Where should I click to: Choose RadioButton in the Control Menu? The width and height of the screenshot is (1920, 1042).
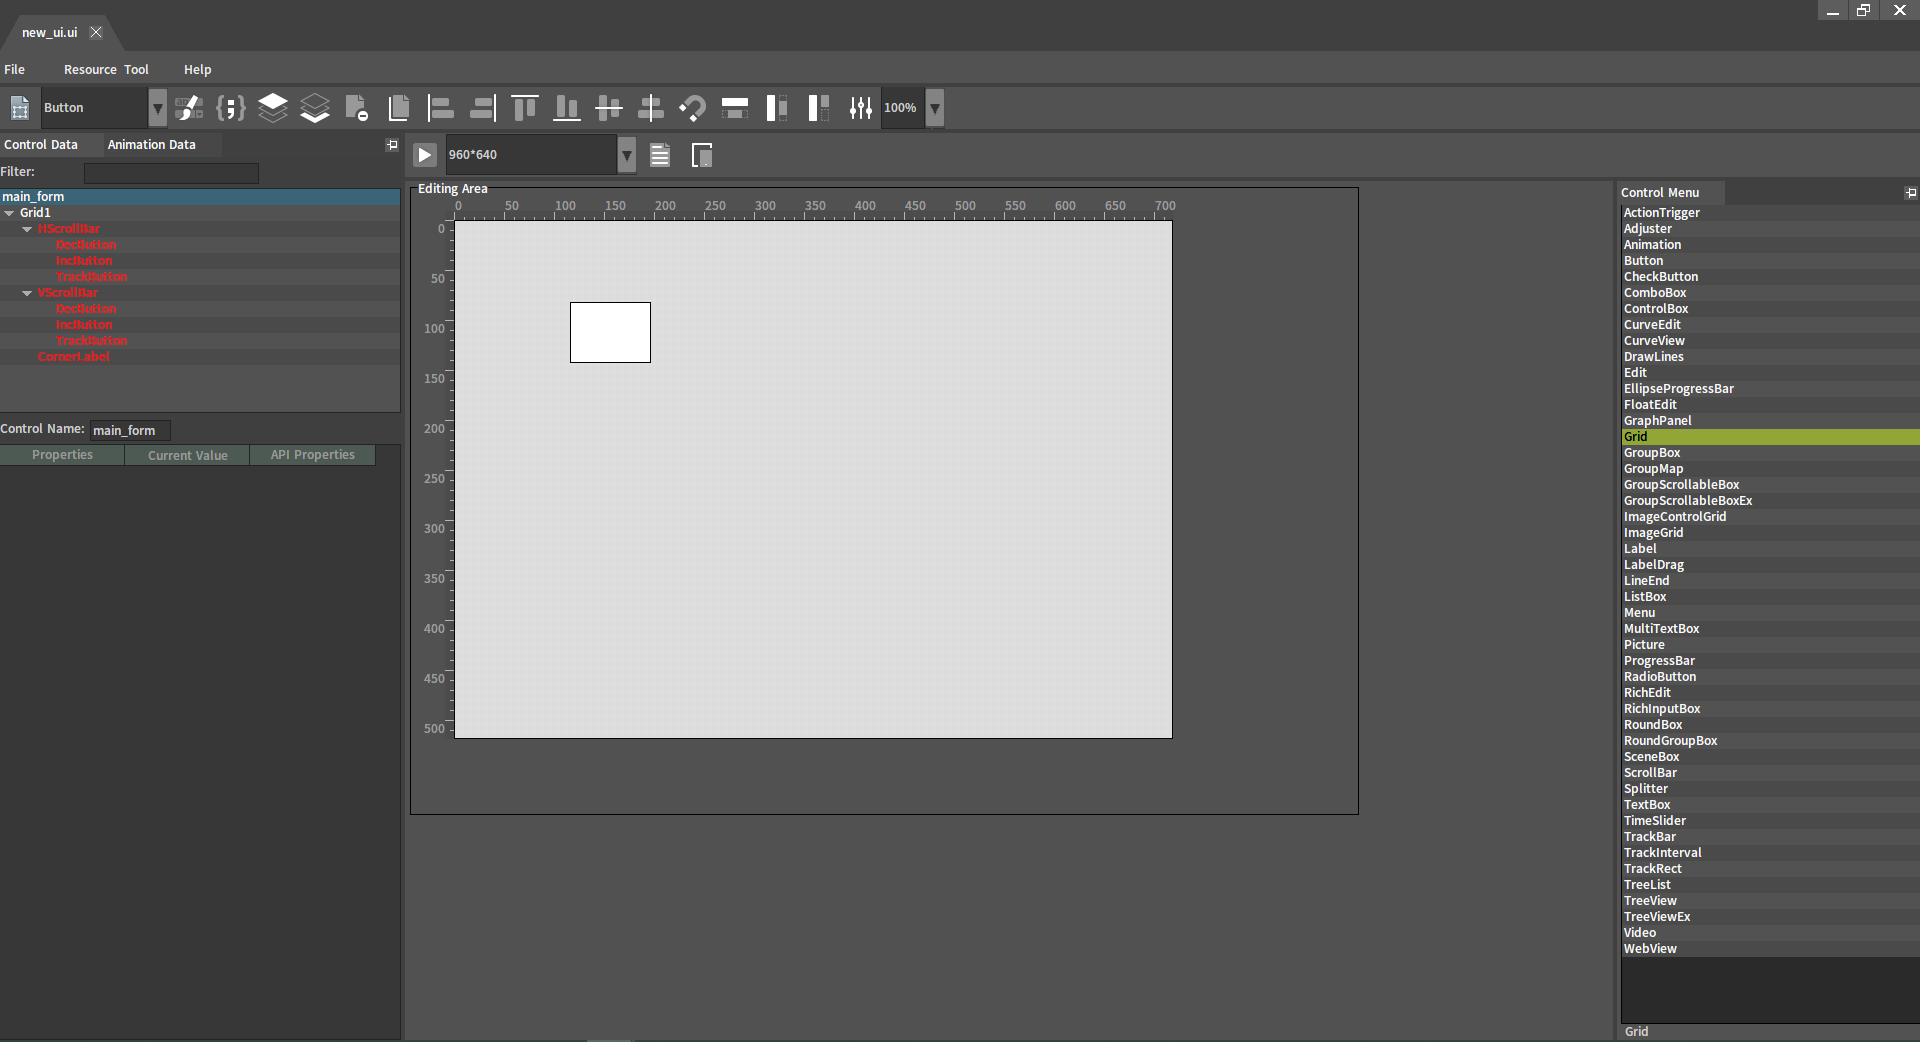pyautogui.click(x=1770, y=677)
